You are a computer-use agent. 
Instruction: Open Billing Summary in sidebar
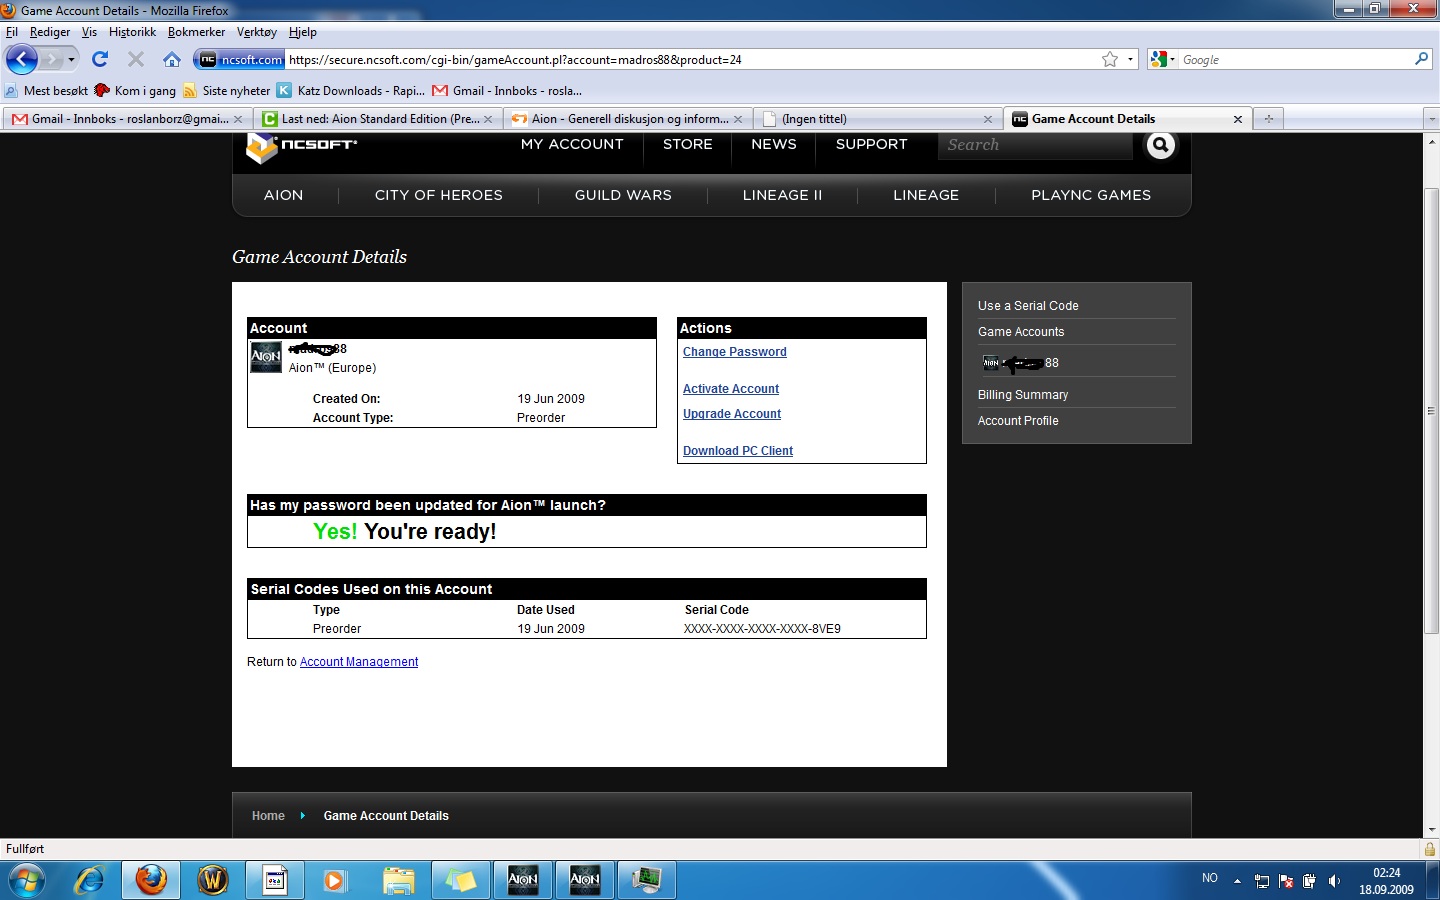pos(1023,395)
